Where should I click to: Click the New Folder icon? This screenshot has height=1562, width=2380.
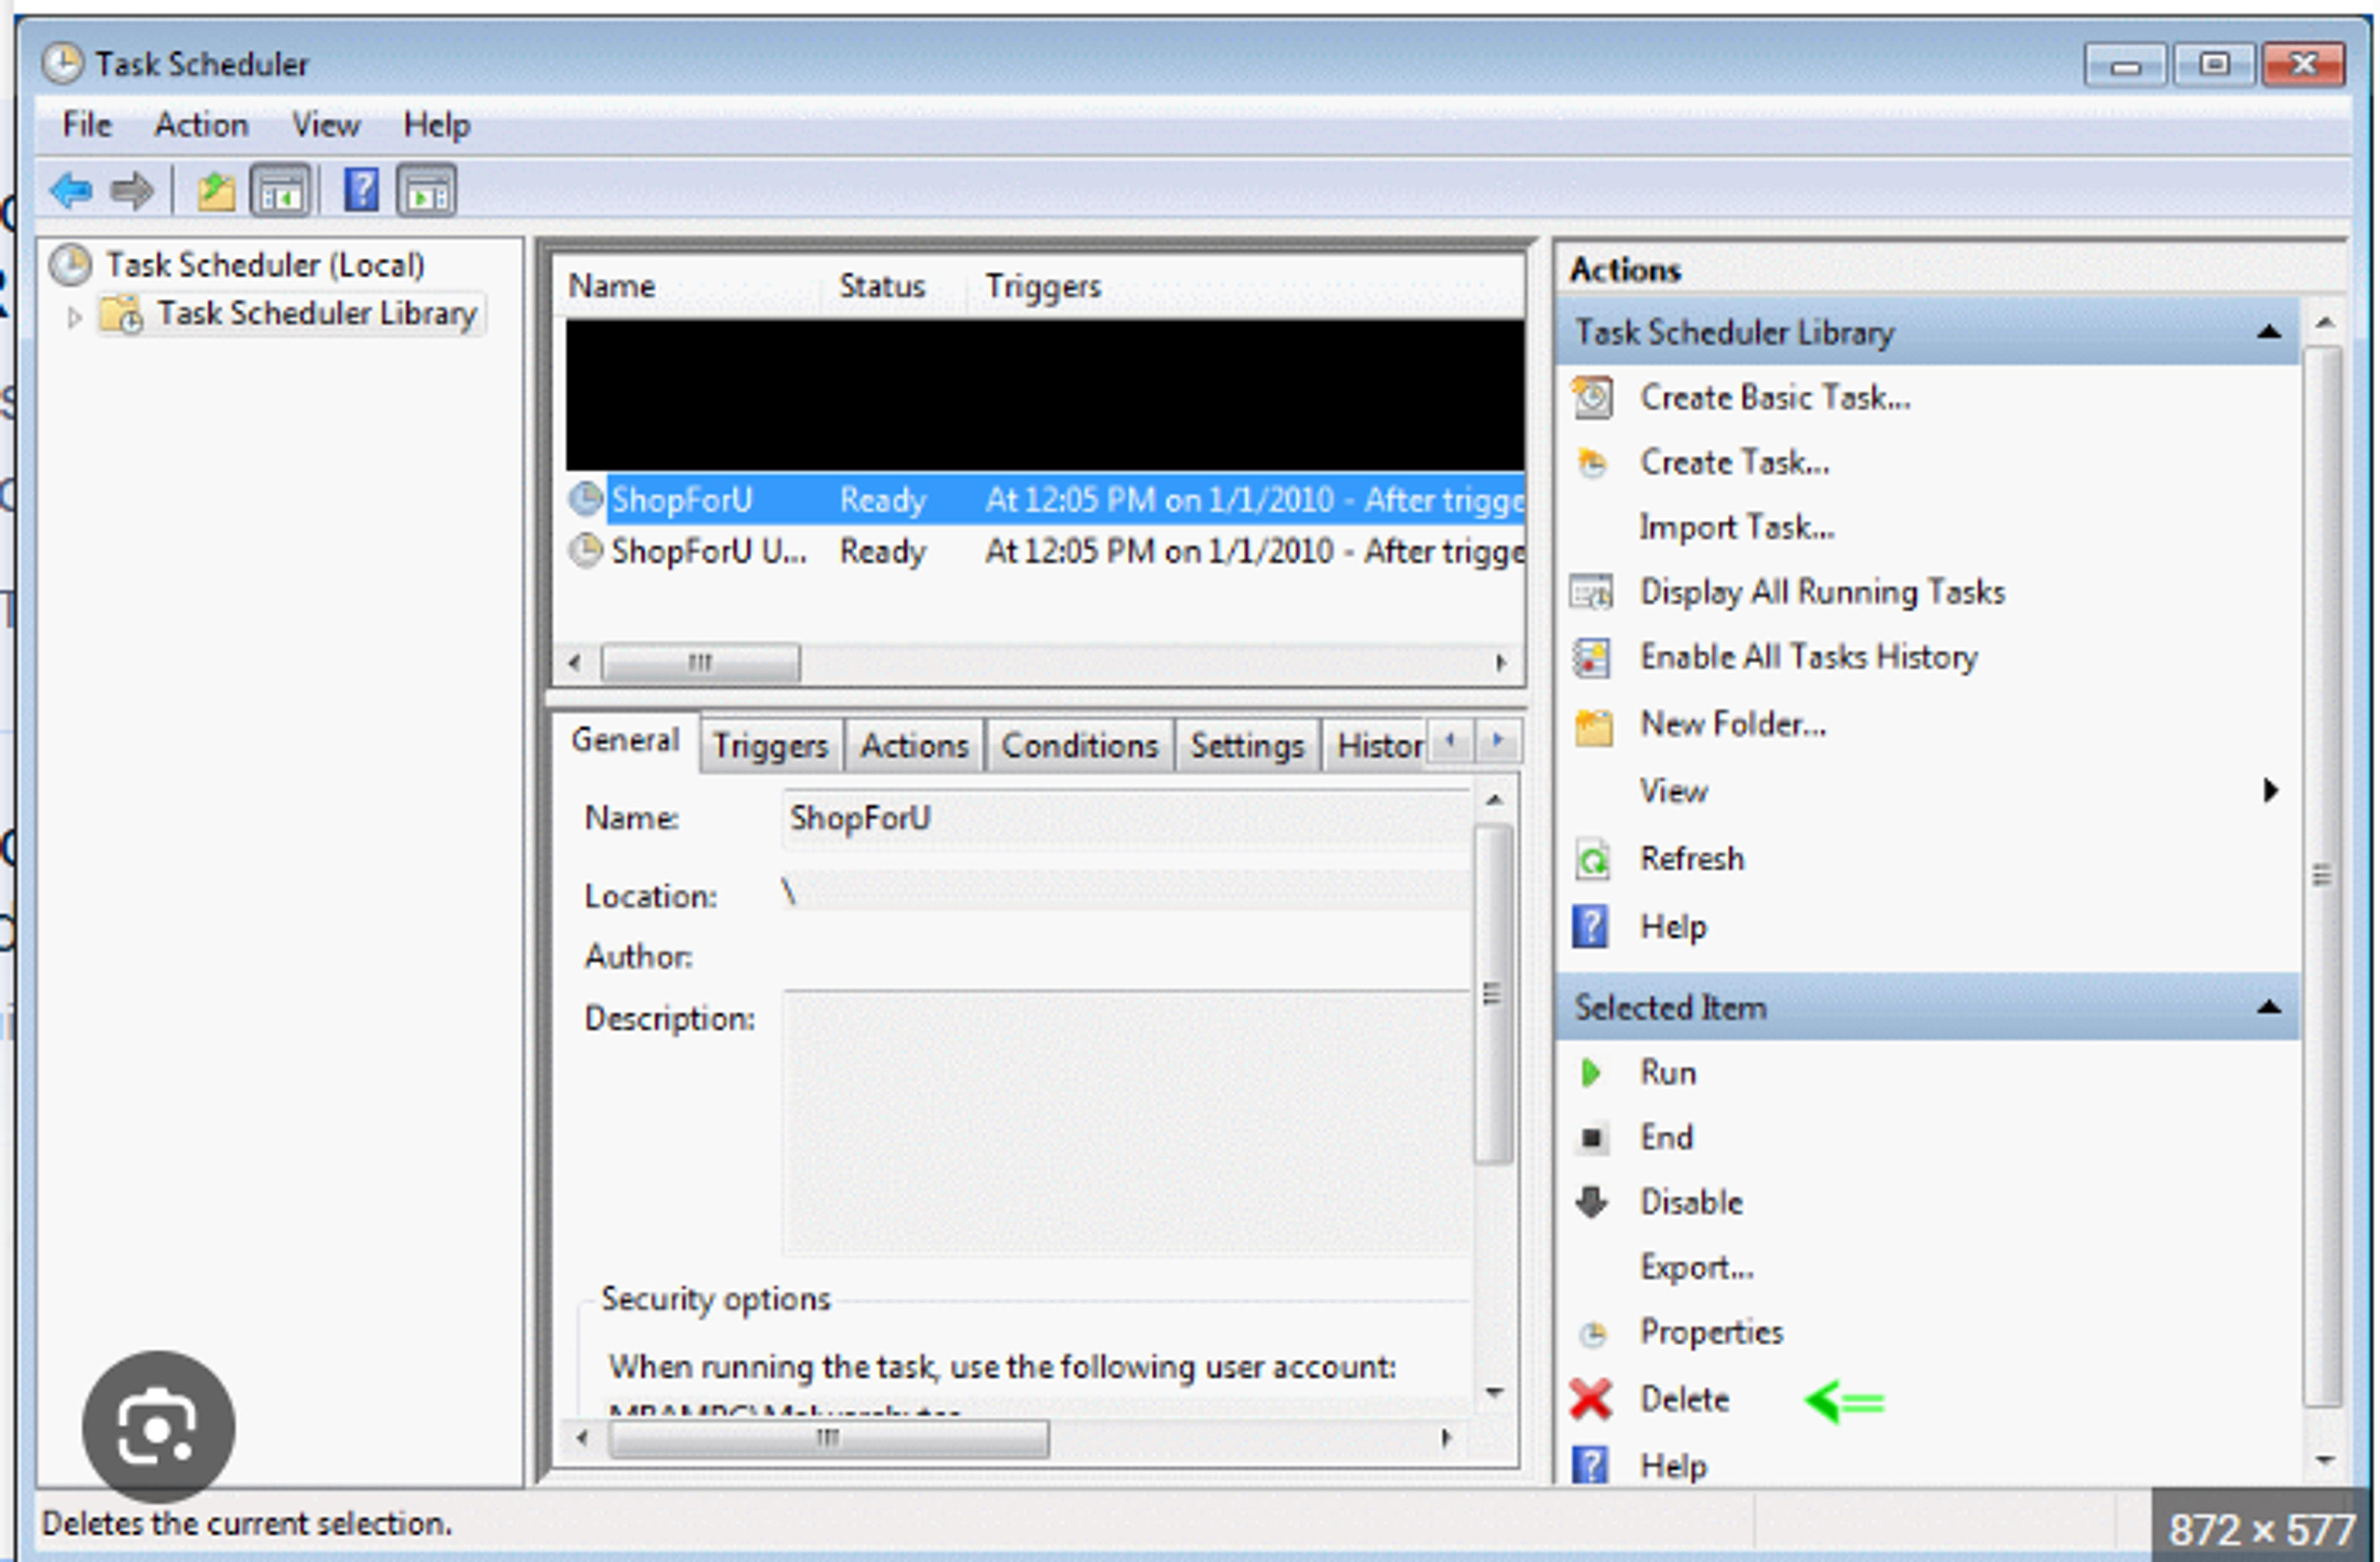coord(1593,726)
